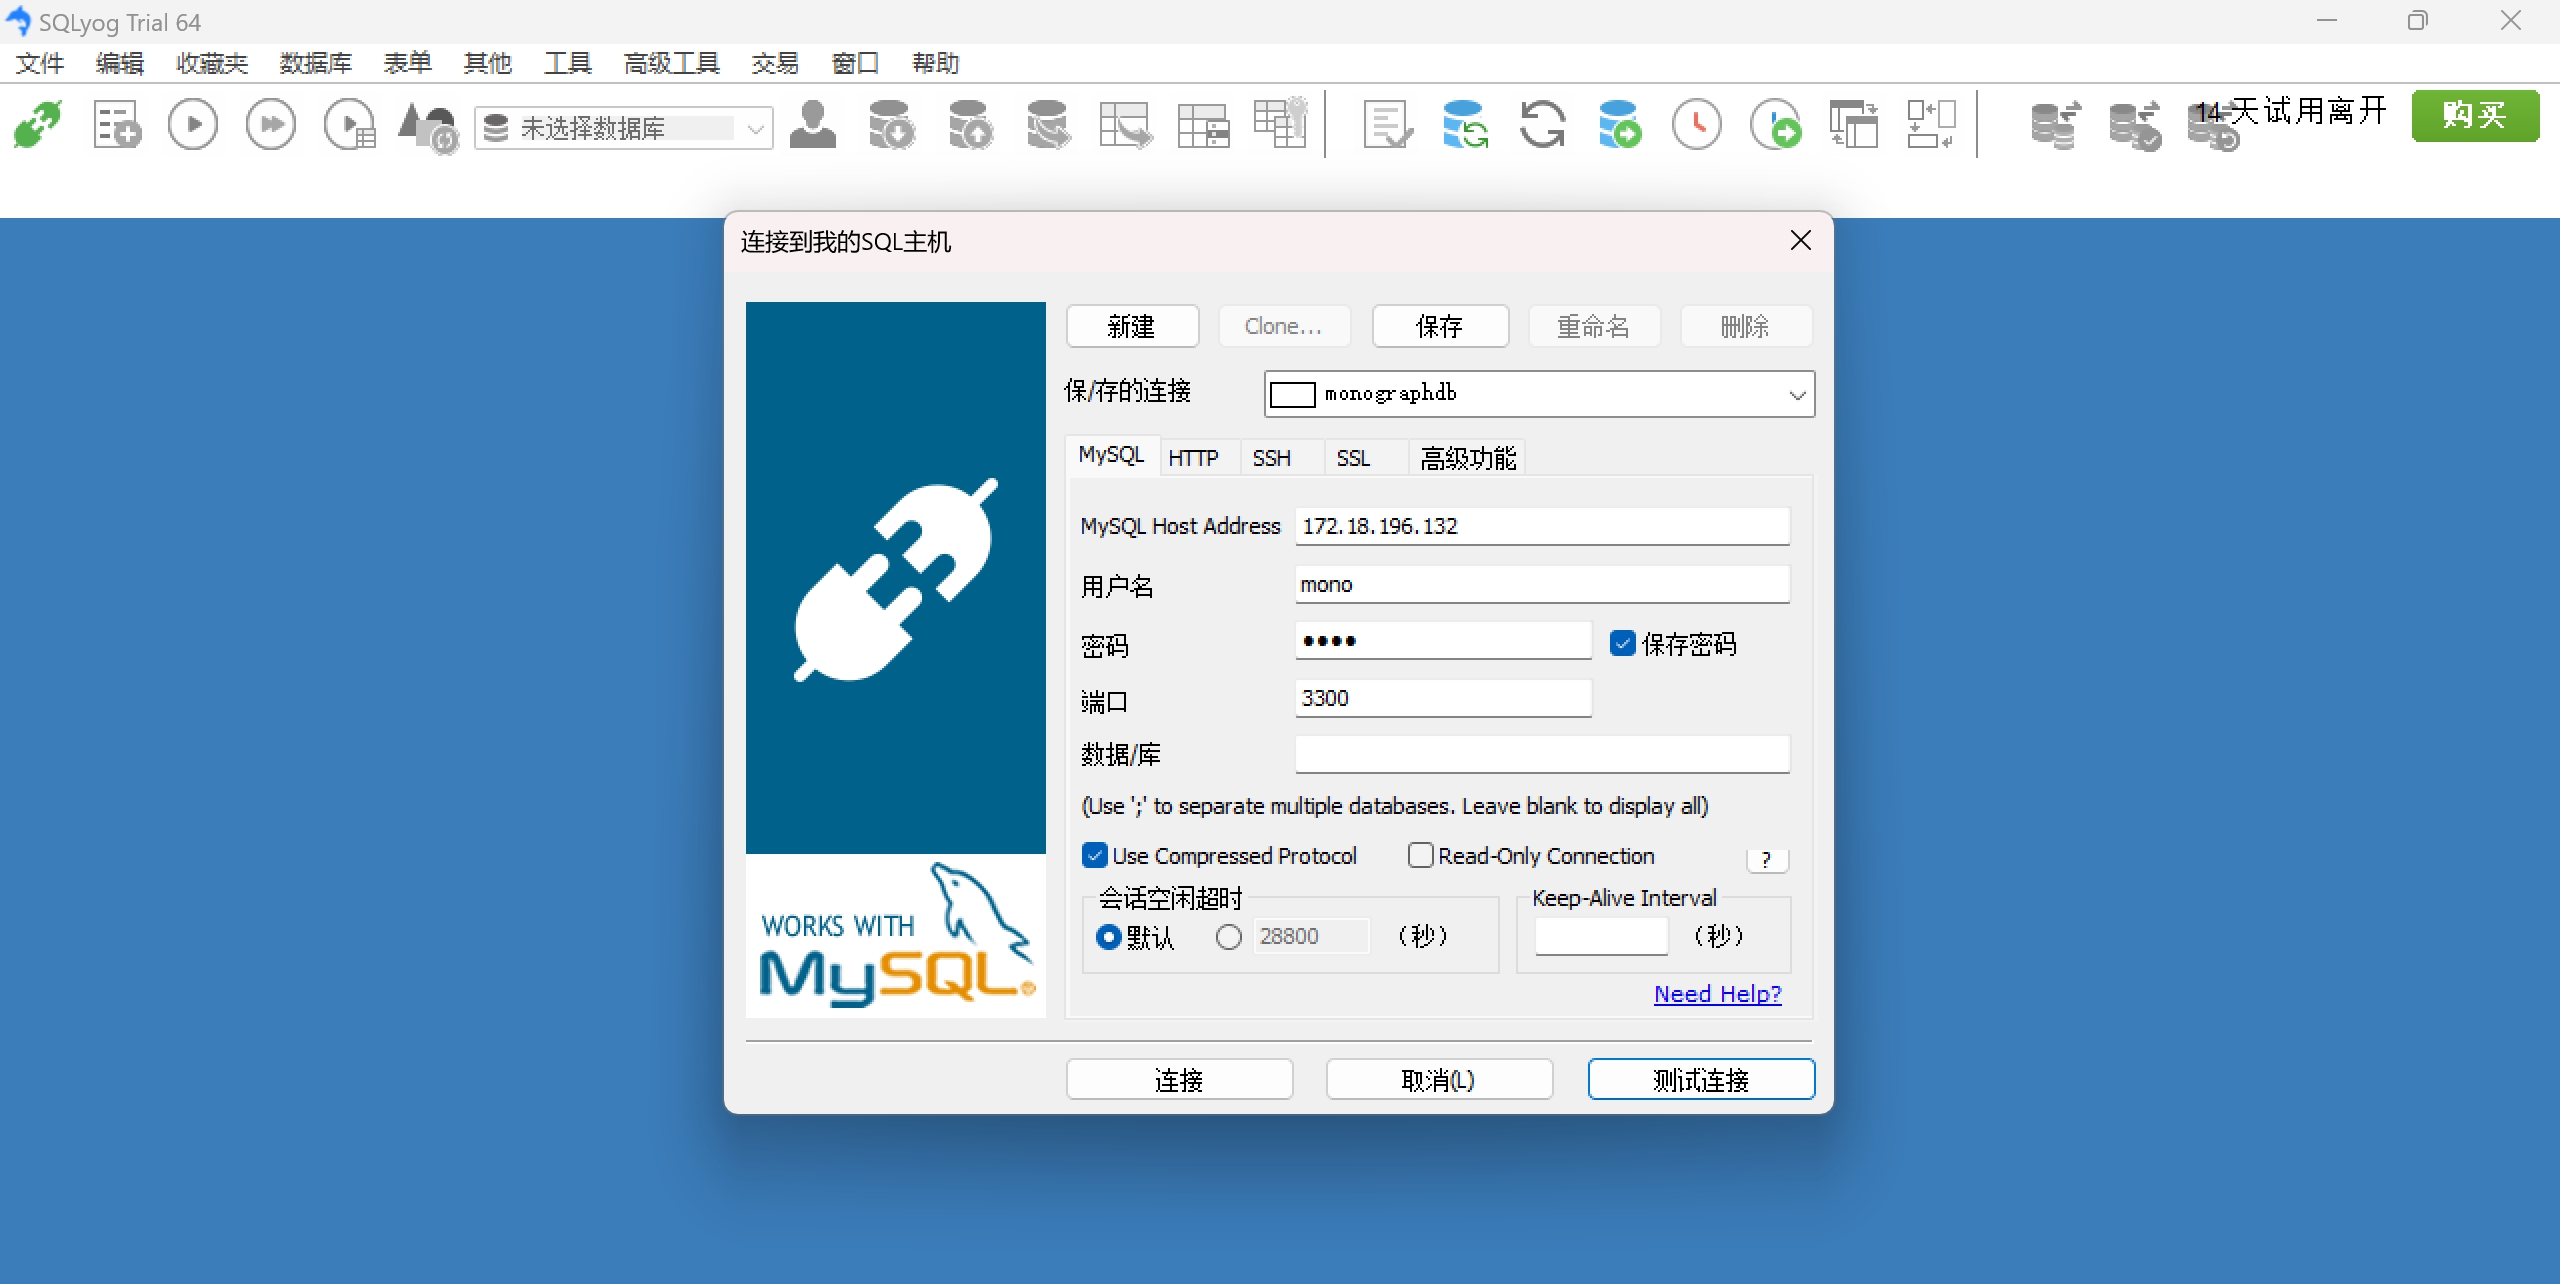Click the blue database with green arrow icon
The image size is (2560, 1284).
[1619, 126]
